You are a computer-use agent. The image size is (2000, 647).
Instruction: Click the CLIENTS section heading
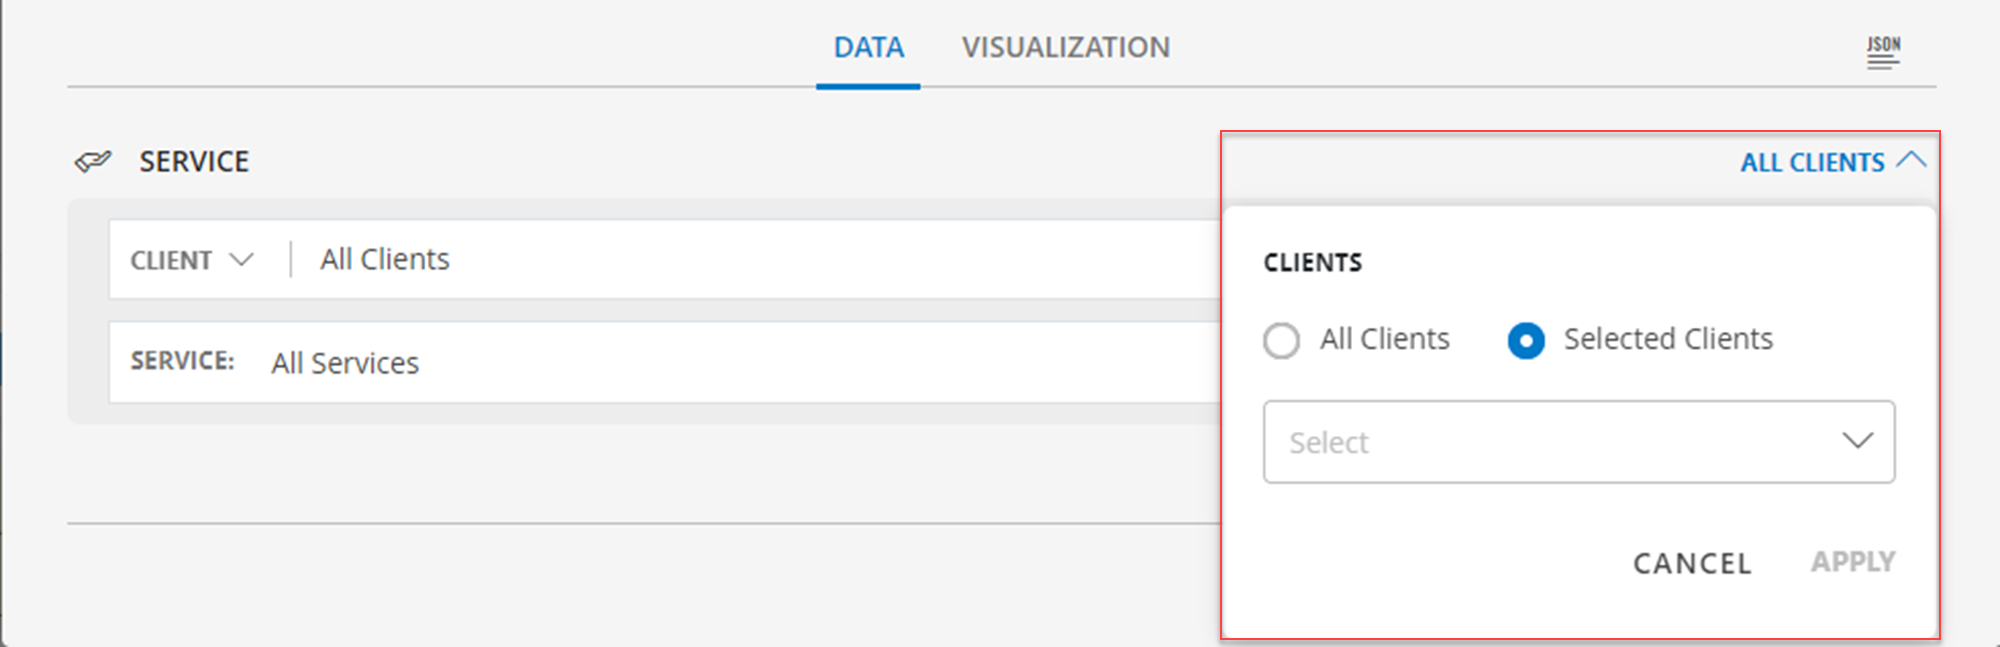(x=1312, y=262)
